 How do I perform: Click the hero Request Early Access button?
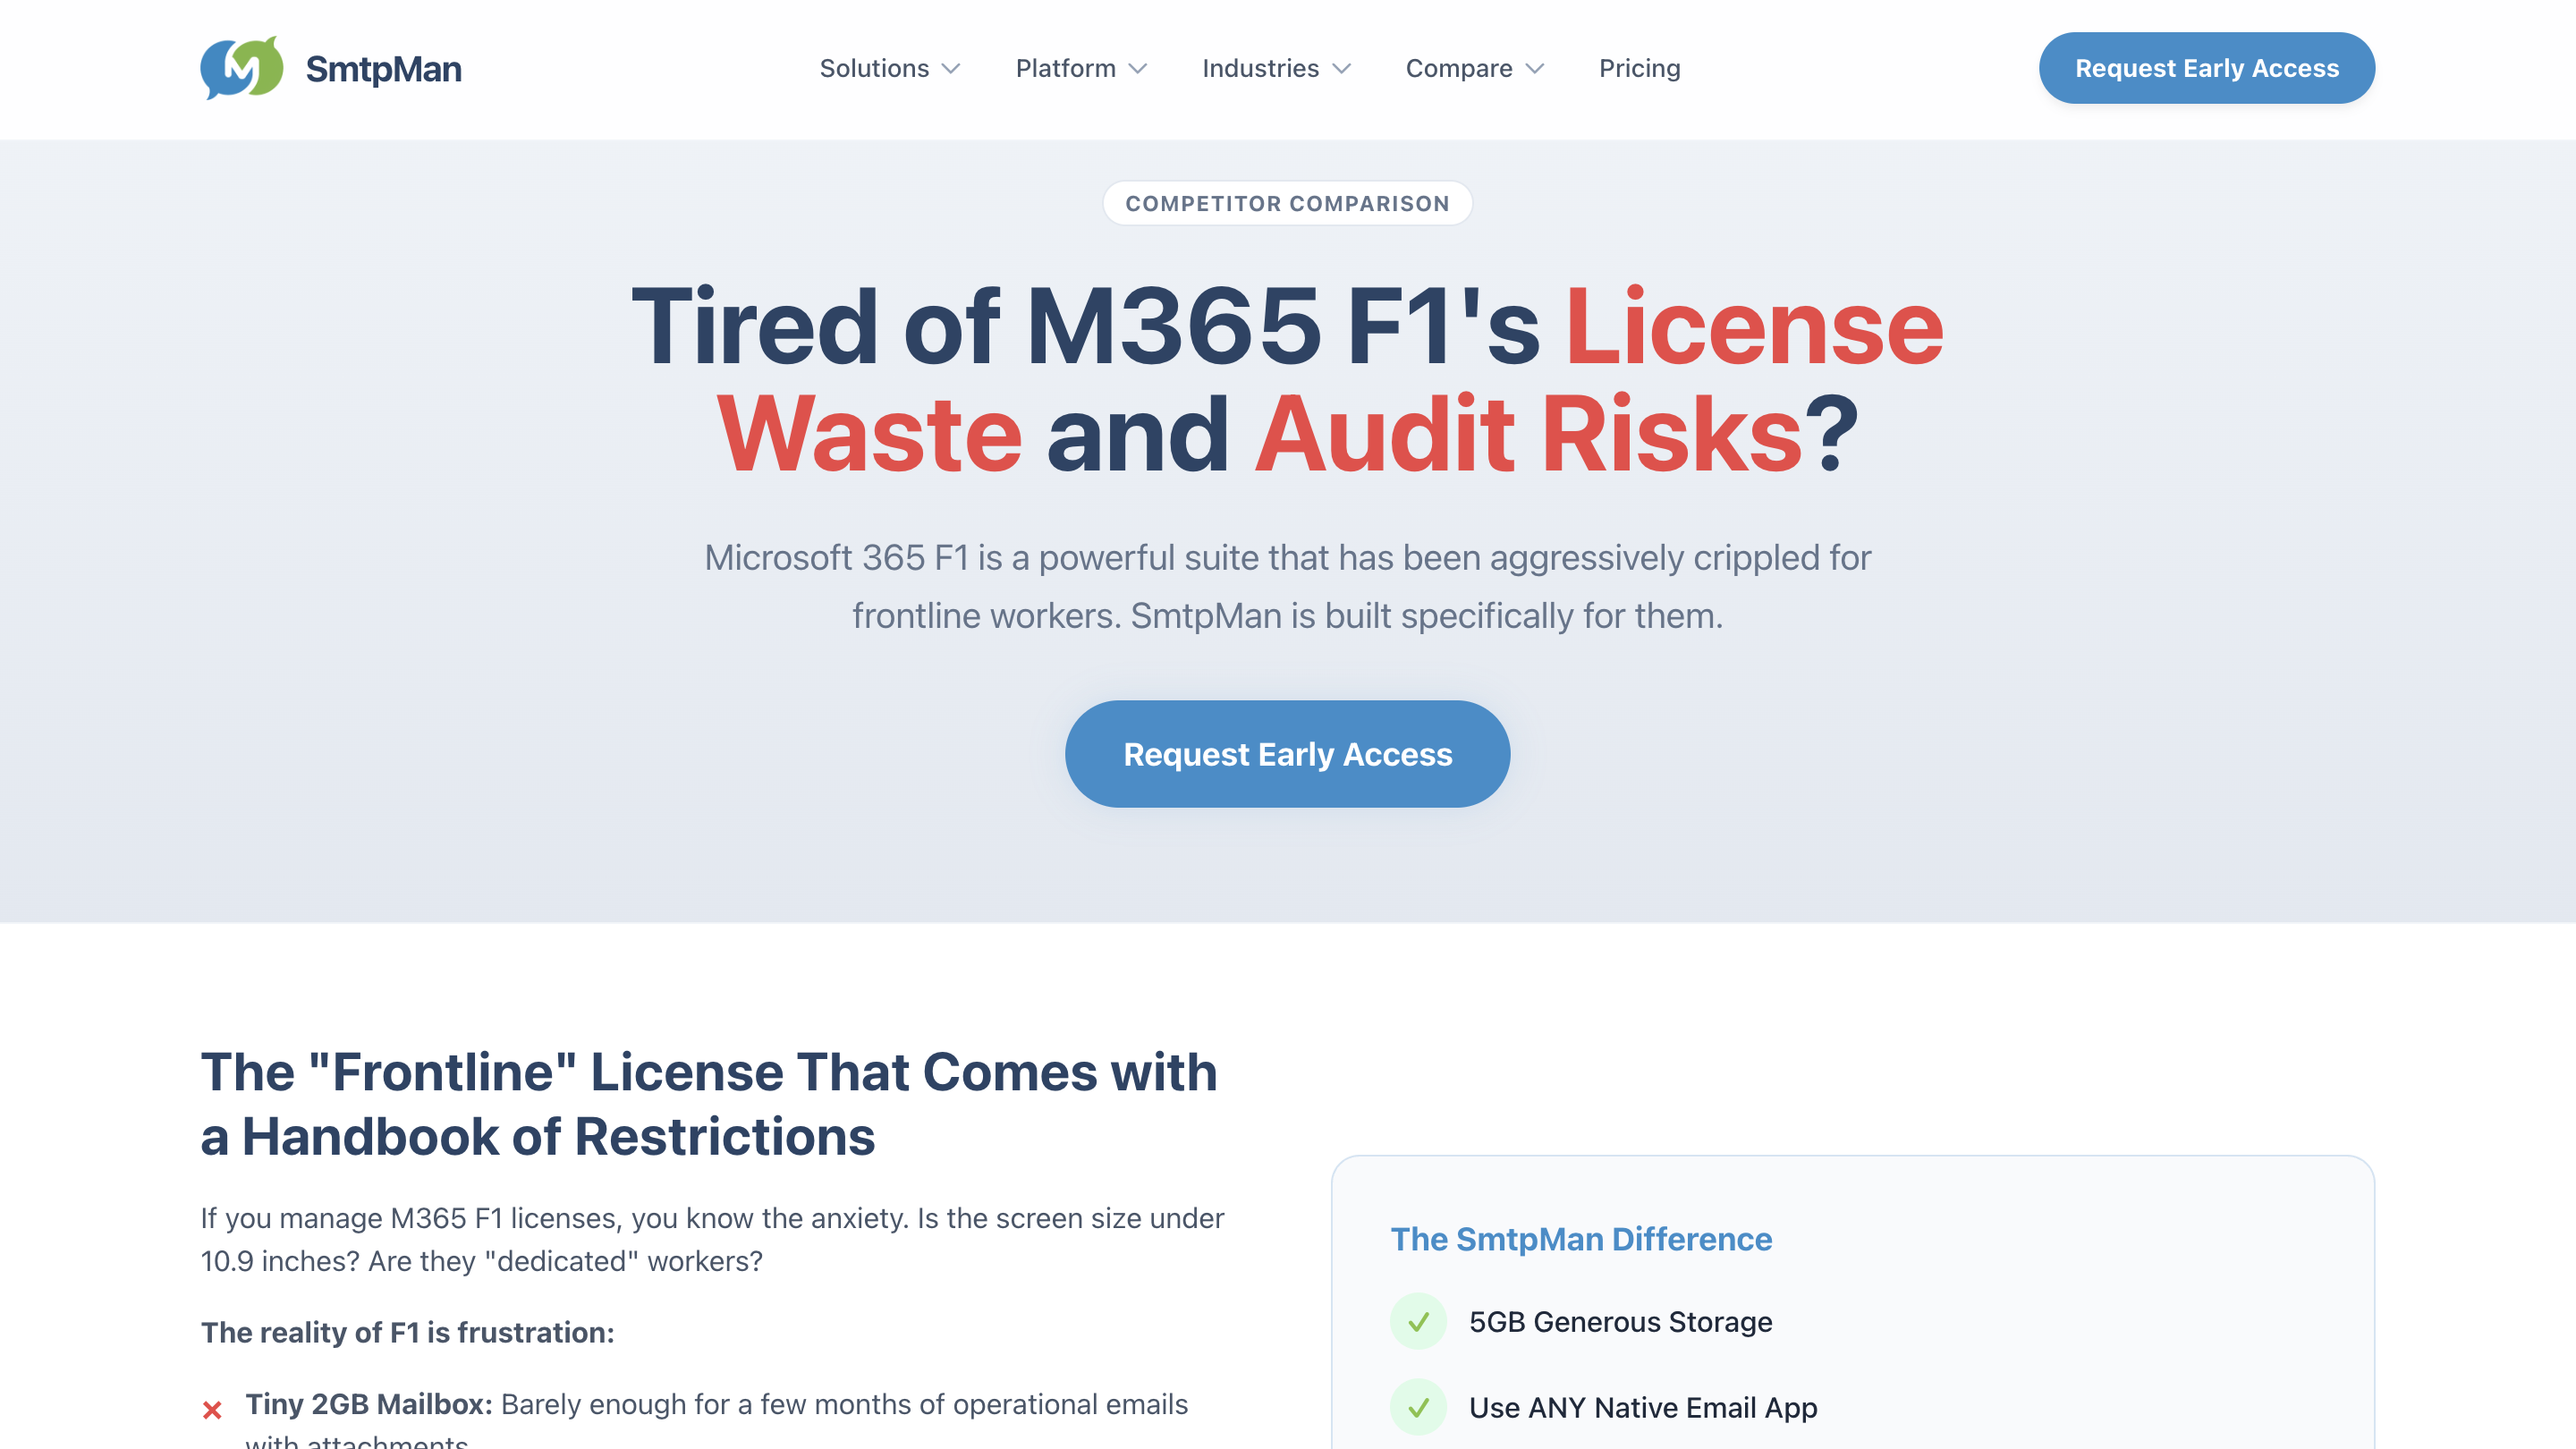pos(1288,754)
